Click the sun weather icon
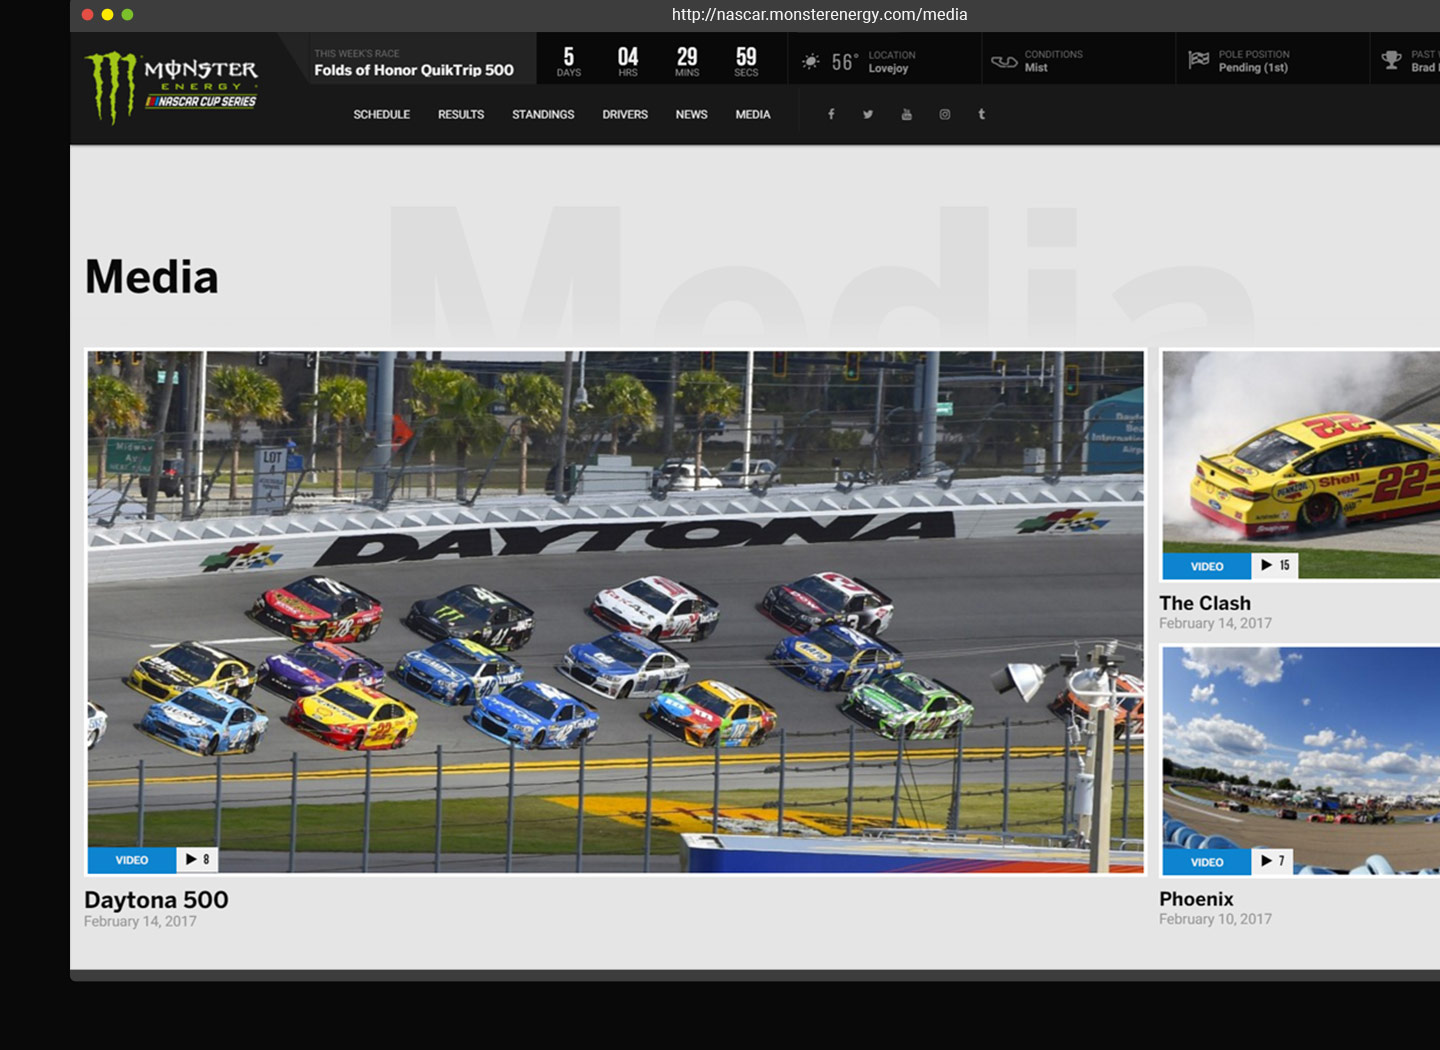This screenshot has height=1050, width=1440. (x=811, y=62)
